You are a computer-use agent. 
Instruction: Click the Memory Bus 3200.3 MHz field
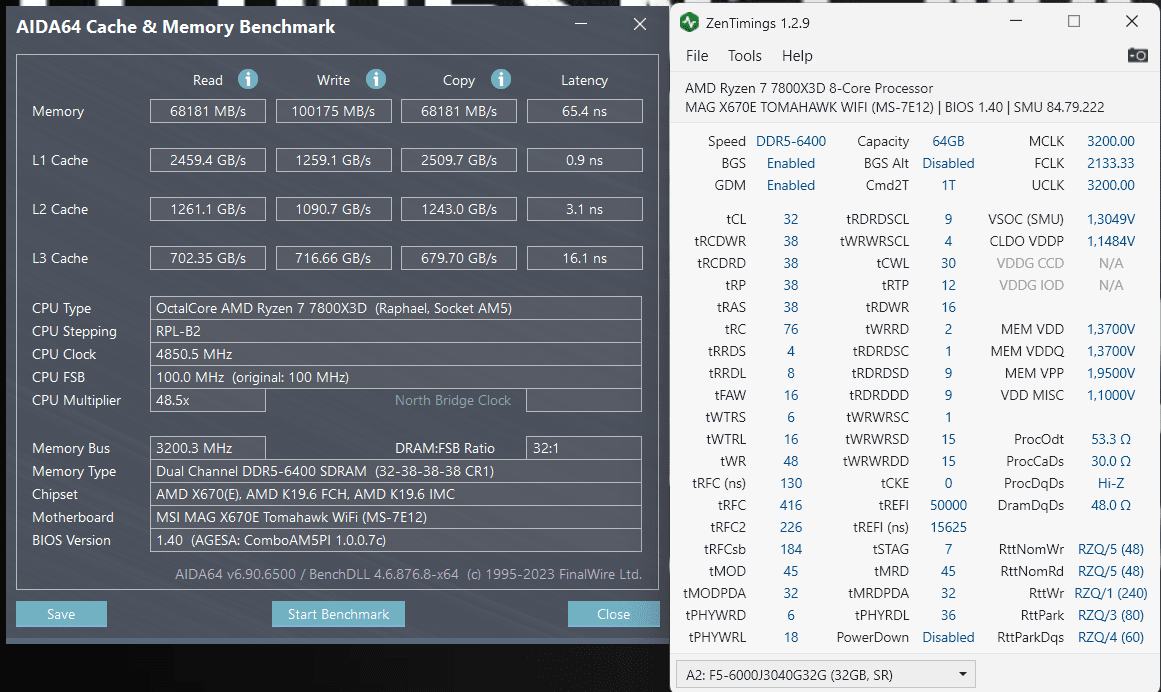click(208, 448)
